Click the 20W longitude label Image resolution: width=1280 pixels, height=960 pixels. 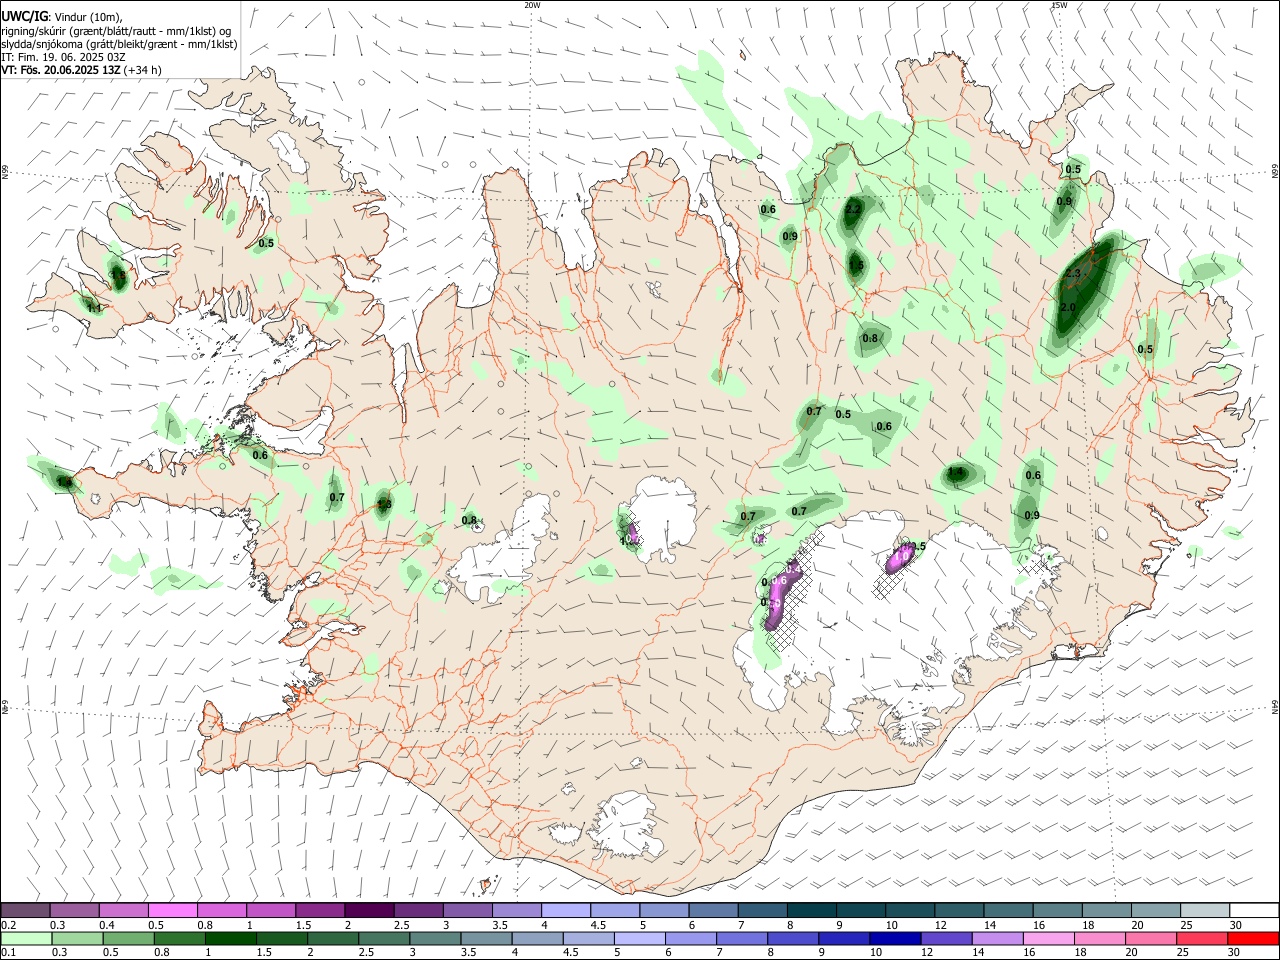pyautogui.click(x=532, y=5)
